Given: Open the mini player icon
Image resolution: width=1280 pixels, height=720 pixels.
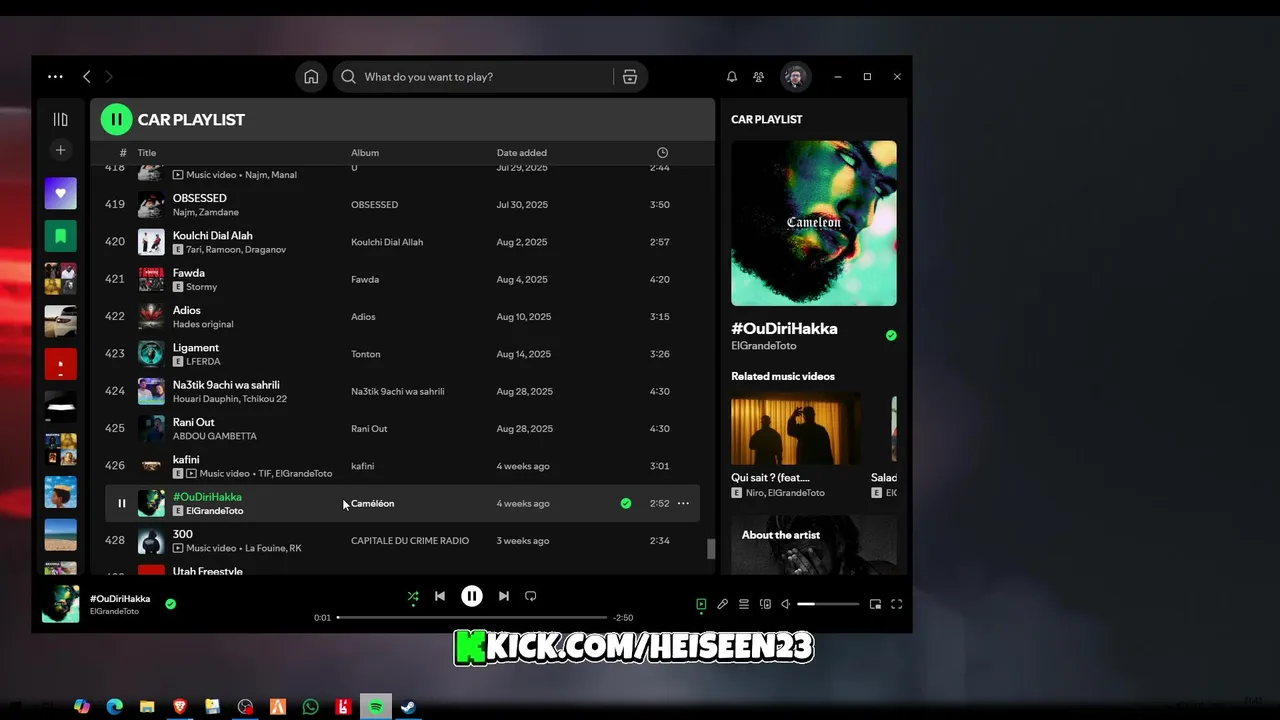Looking at the screenshot, I should click(875, 604).
